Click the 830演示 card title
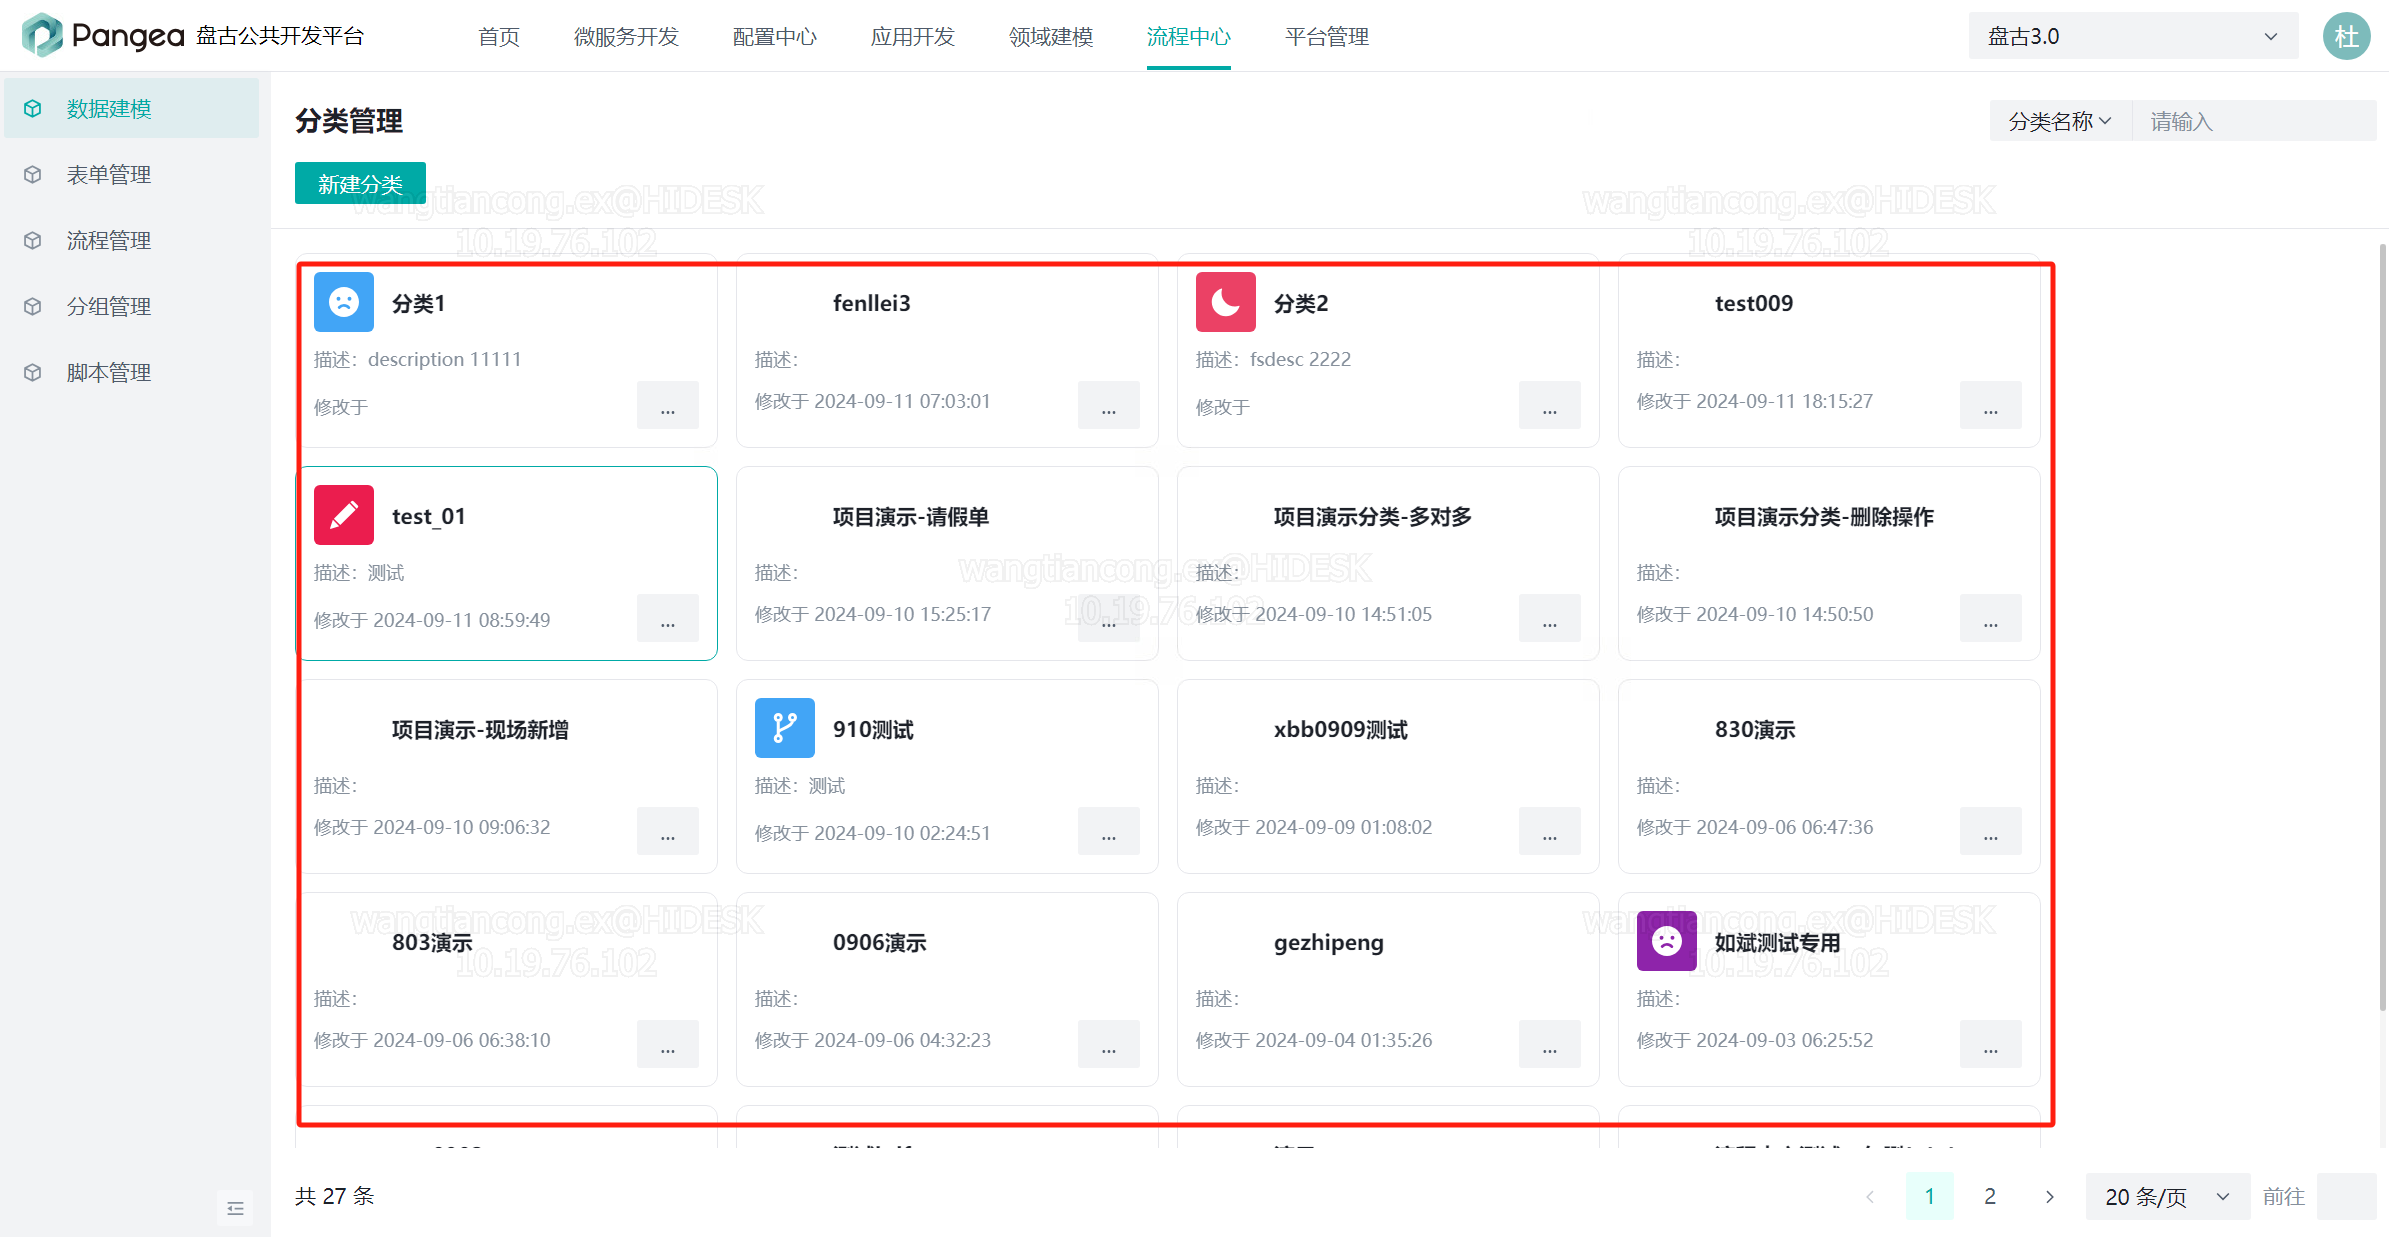This screenshot has height=1237, width=2389. tap(1755, 729)
